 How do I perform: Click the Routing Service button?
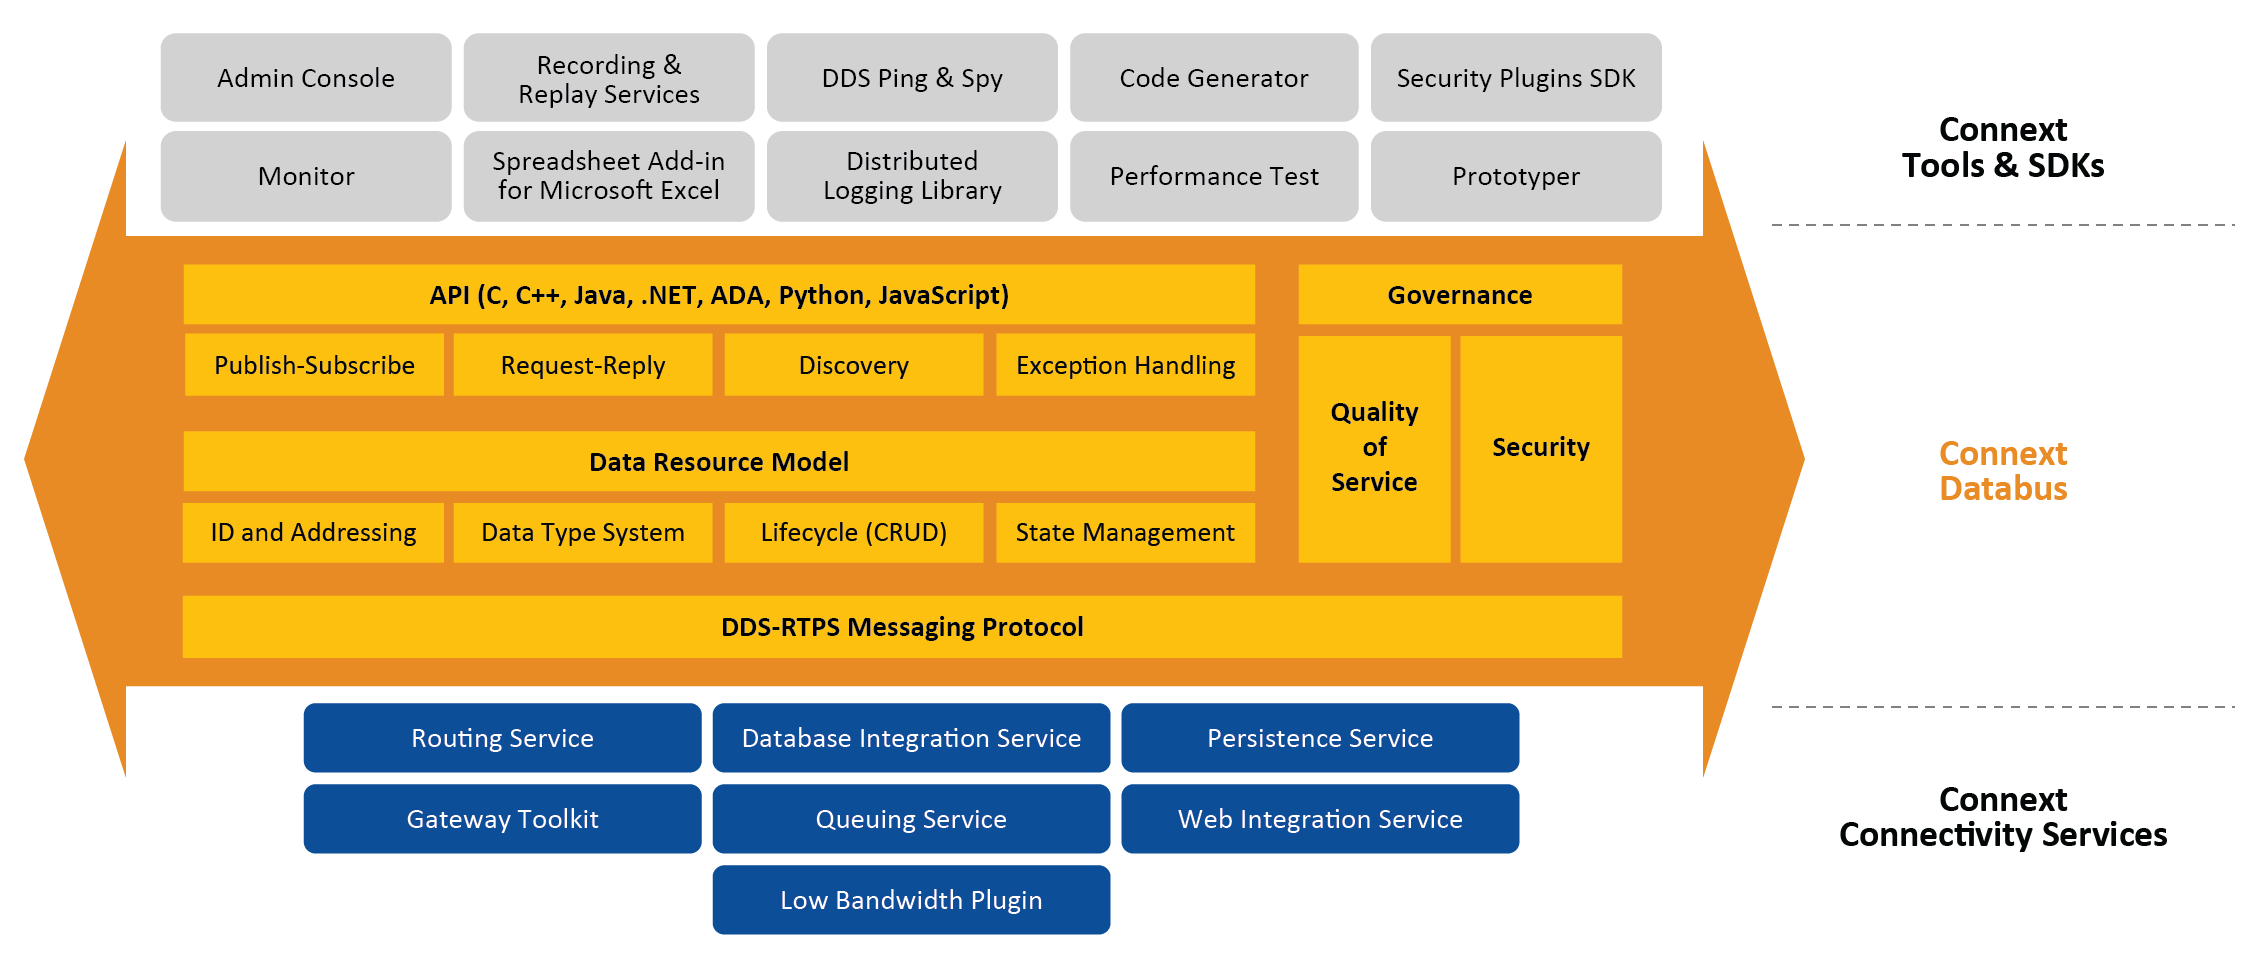click(x=502, y=738)
